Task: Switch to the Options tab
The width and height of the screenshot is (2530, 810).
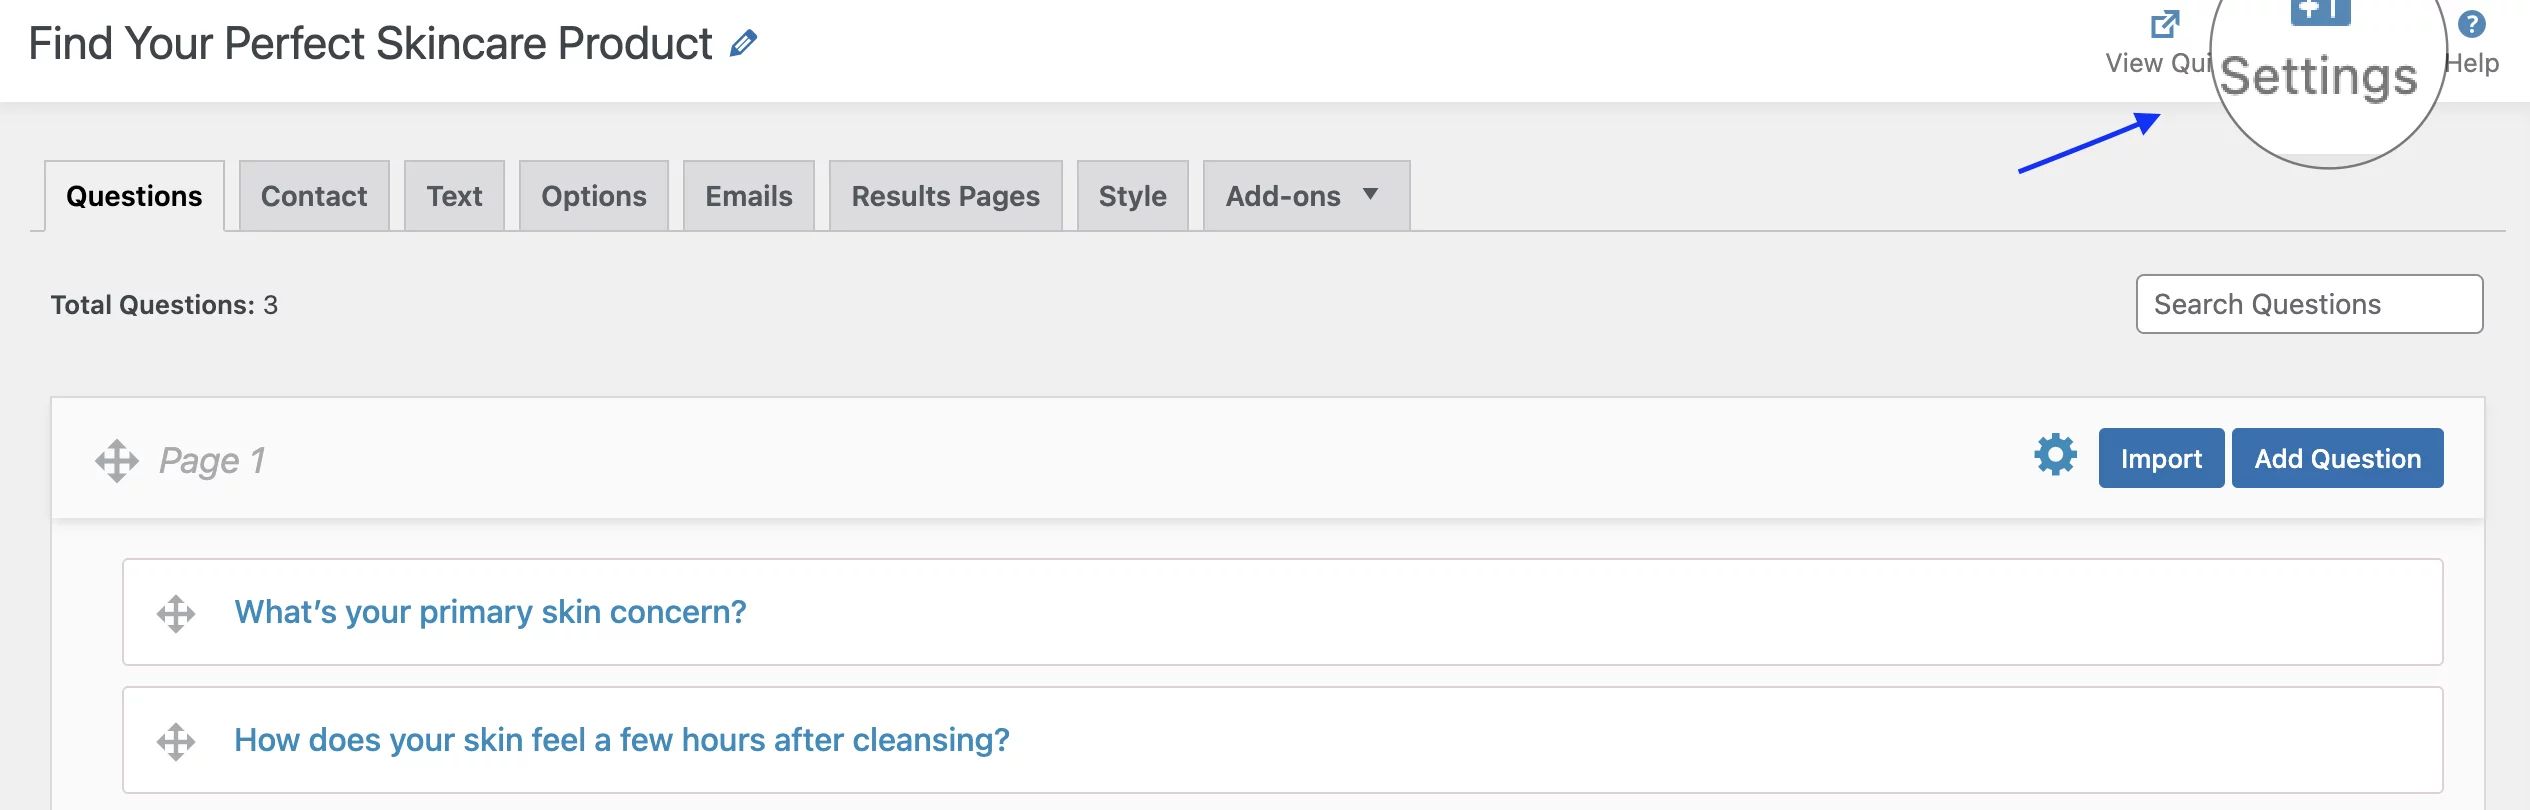Action: pos(594,196)
